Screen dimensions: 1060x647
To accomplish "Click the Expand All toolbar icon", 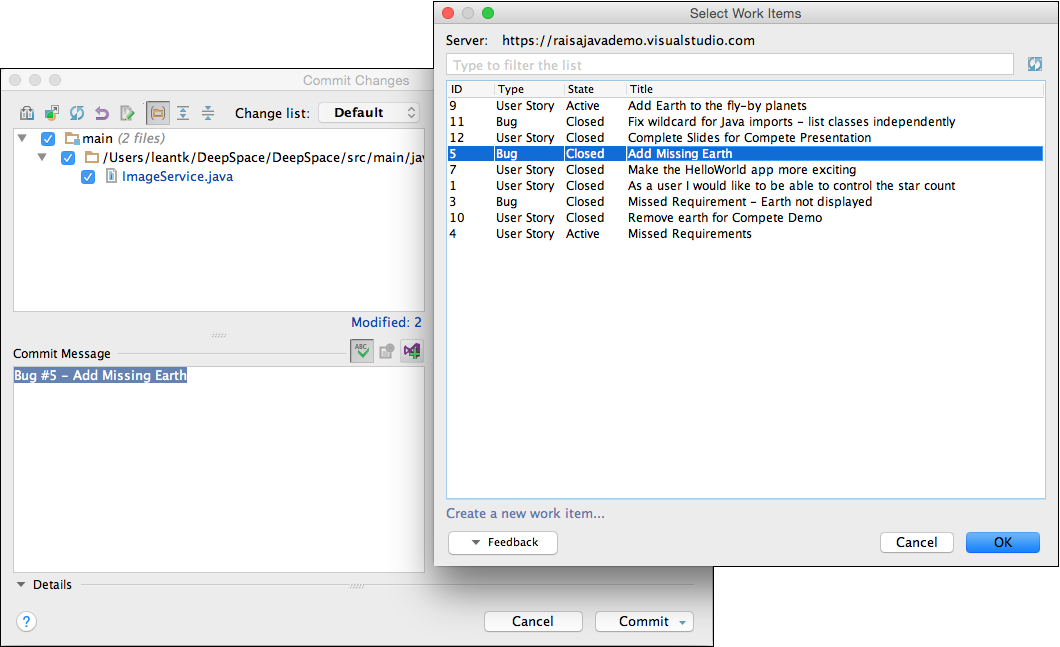I will [182, 113].
